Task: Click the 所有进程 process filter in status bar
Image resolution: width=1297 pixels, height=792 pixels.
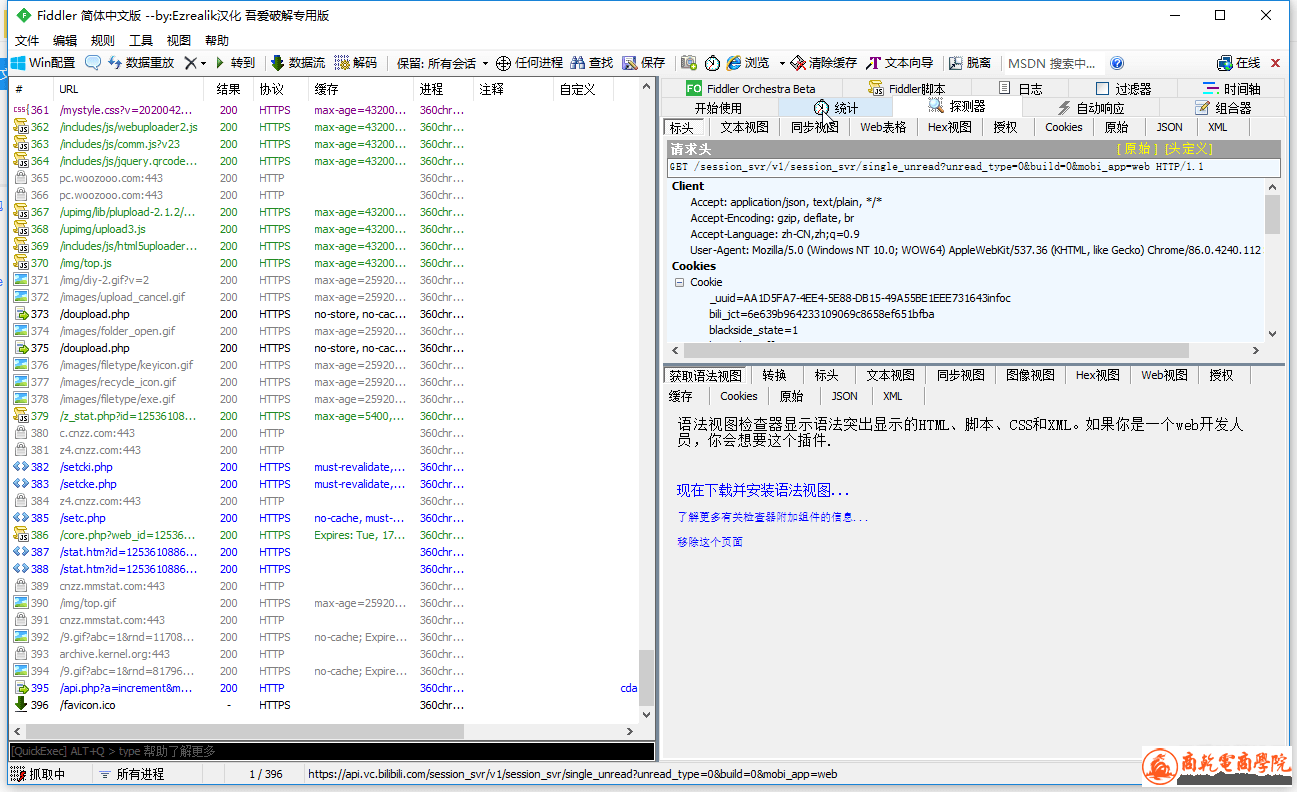Action: pos(131,774)
